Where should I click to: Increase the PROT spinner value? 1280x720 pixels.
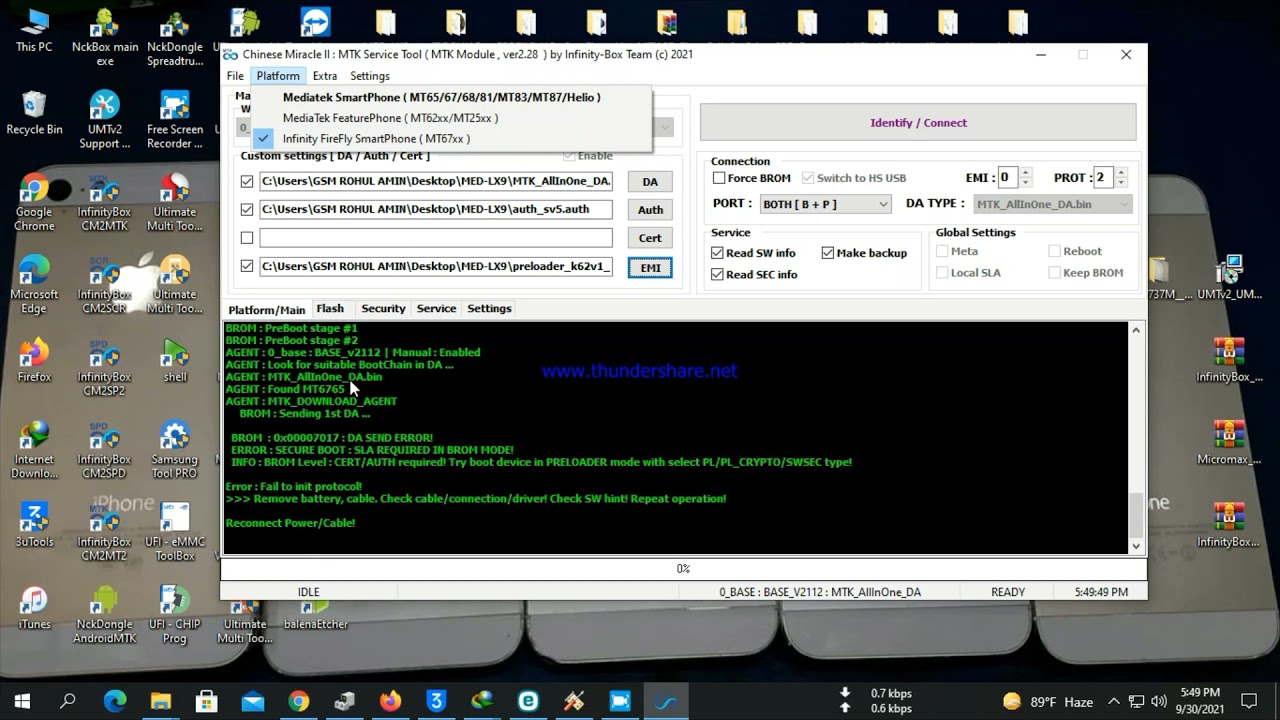[1121, 173]
